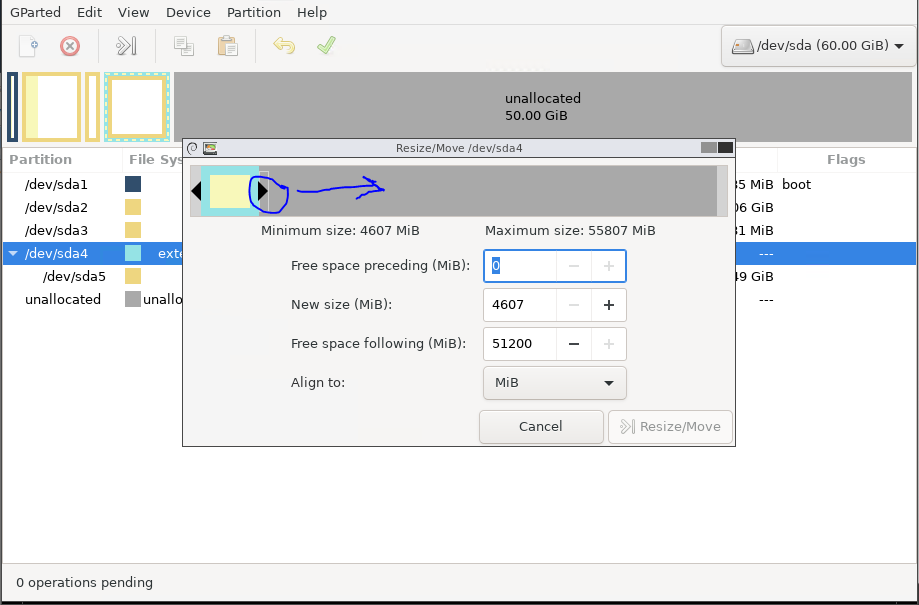919x605 pixels.
Task: Click the right resize handle arrow
Action: tap(263, 191)
